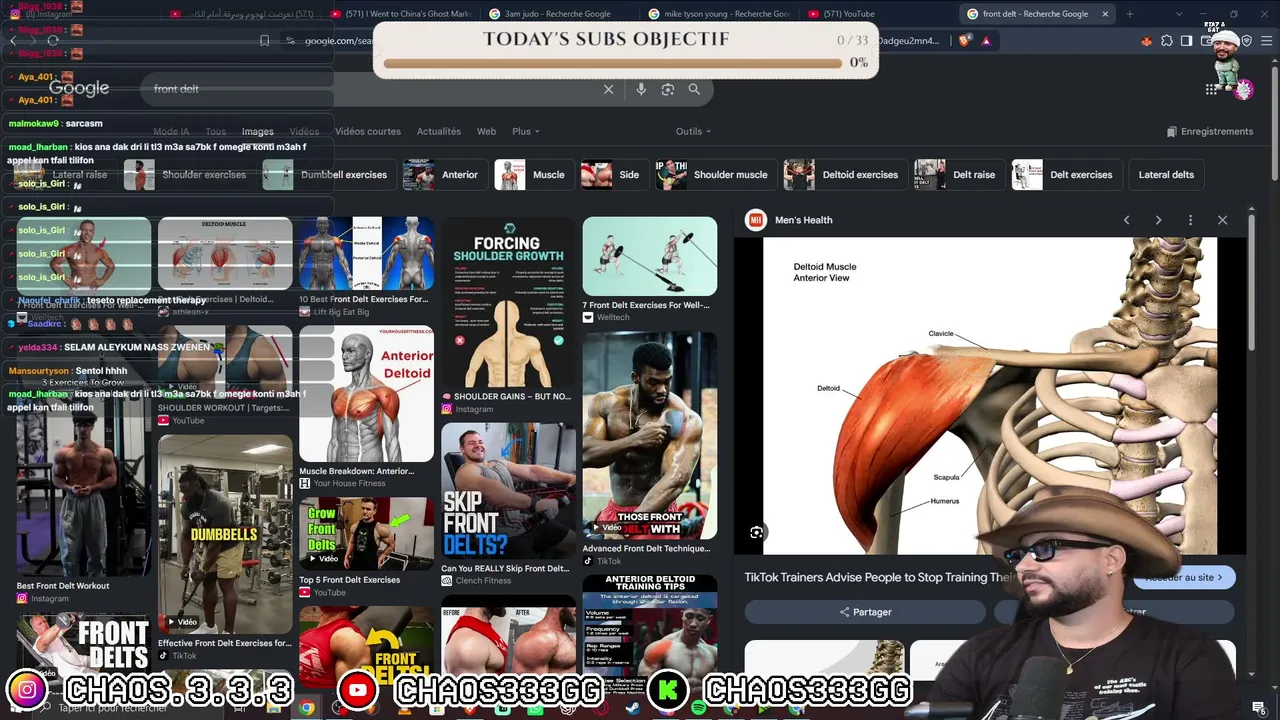Close the front delt Google tab
Image resolution: width=1280 pixels, height=720 pixels.
click(x=1105, y=14)
